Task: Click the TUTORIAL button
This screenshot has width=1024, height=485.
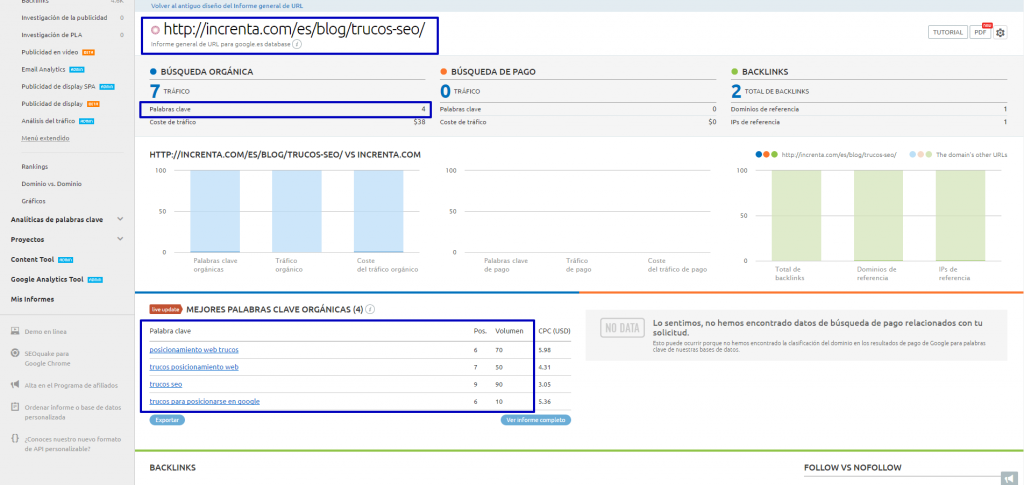Action: [x=948, y=32]
